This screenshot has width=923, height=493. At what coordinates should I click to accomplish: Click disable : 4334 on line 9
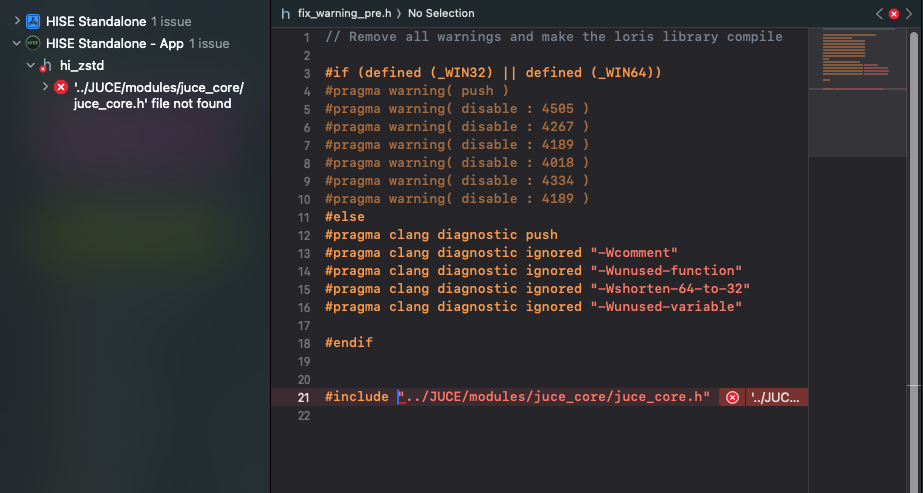[517, 181]
